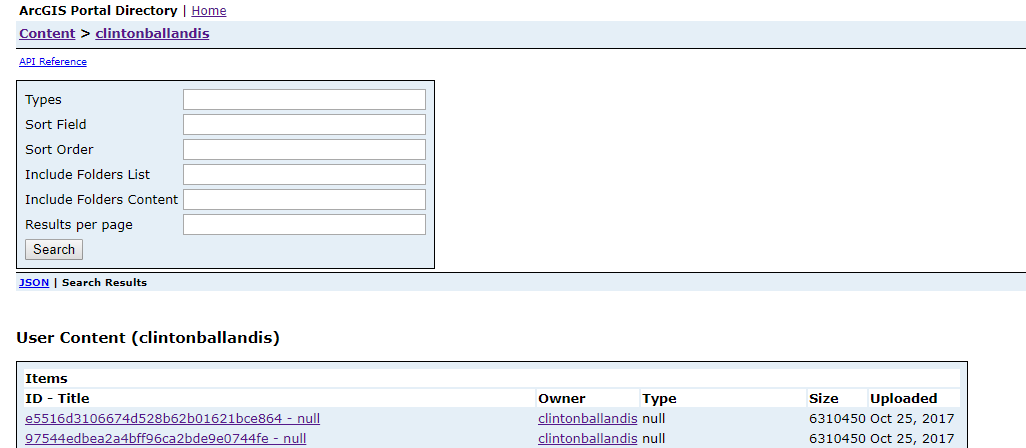Image resolution: width=1026 pixels, height=448 pixels.
Task: Select 'Oct 25, 2017' in first row
Action: (912, 419)
